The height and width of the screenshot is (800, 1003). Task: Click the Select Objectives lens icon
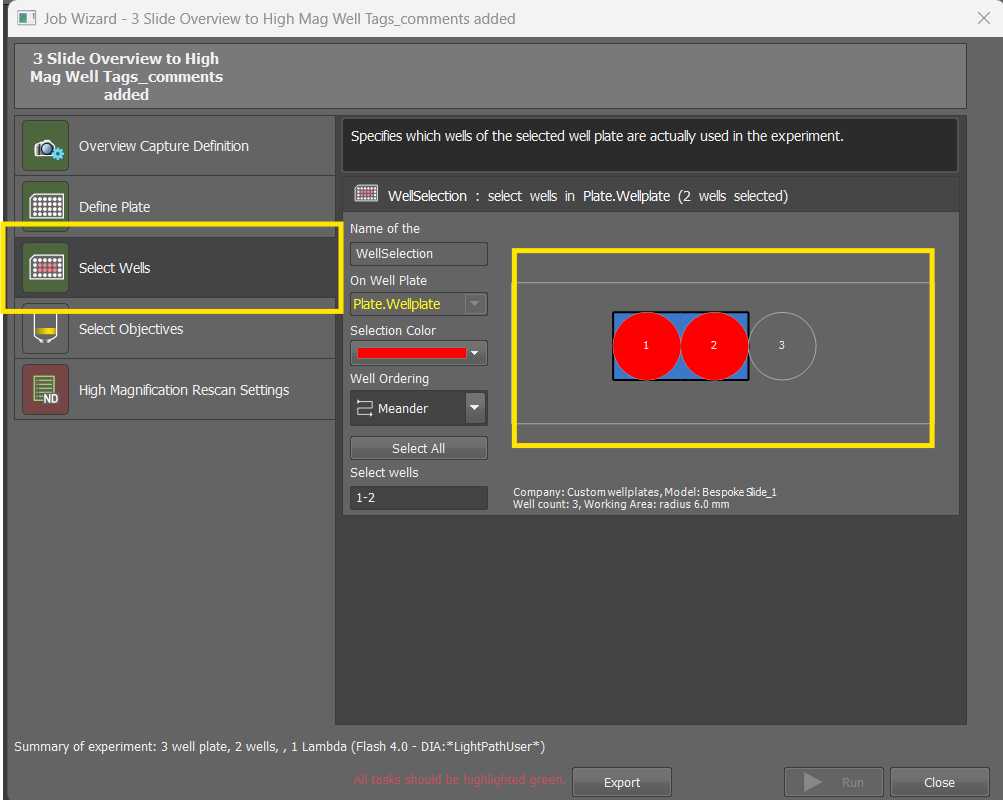click(45, 329)
